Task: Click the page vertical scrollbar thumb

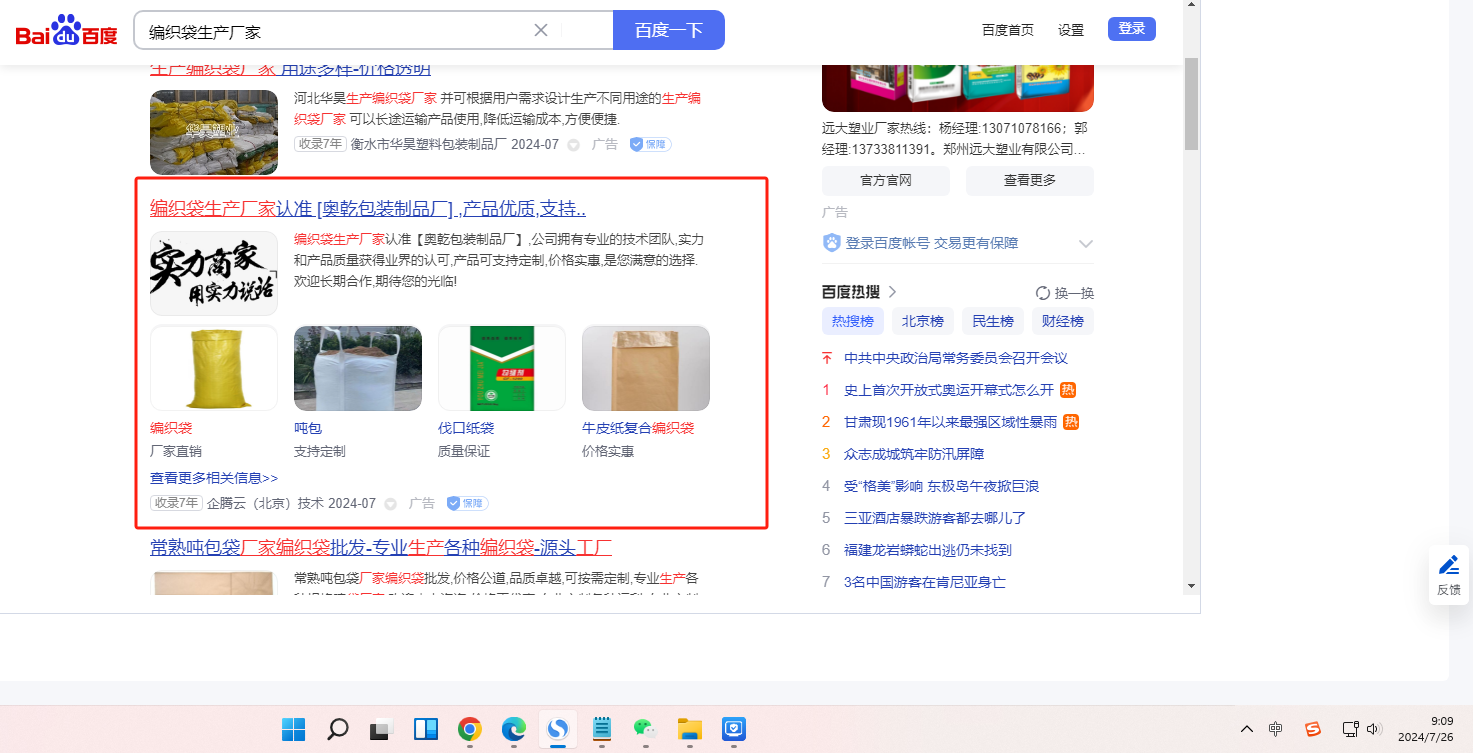Action: point(1191,104)
